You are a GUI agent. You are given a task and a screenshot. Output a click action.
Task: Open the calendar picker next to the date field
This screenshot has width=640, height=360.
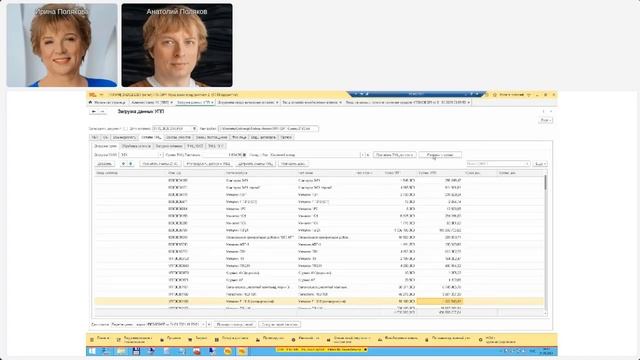click(194, 129)
